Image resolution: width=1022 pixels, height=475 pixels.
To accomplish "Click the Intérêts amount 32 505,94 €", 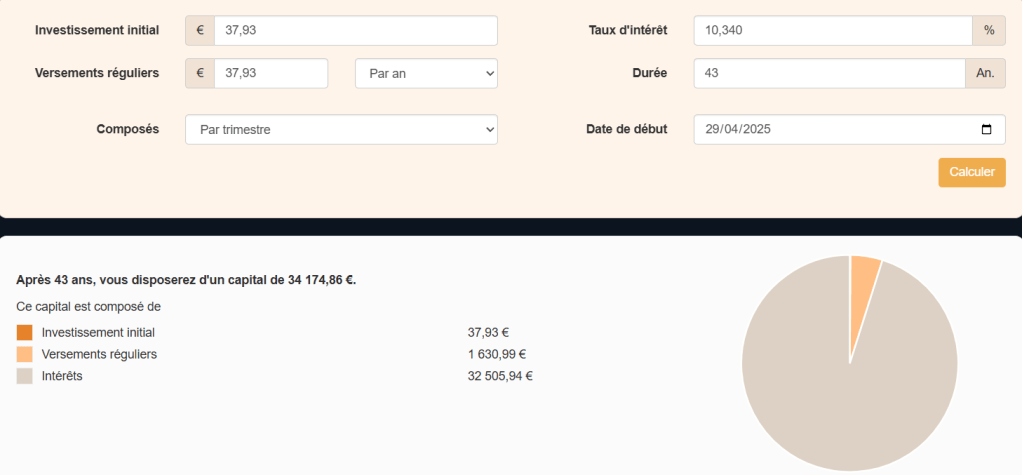I will coord(500,376).
